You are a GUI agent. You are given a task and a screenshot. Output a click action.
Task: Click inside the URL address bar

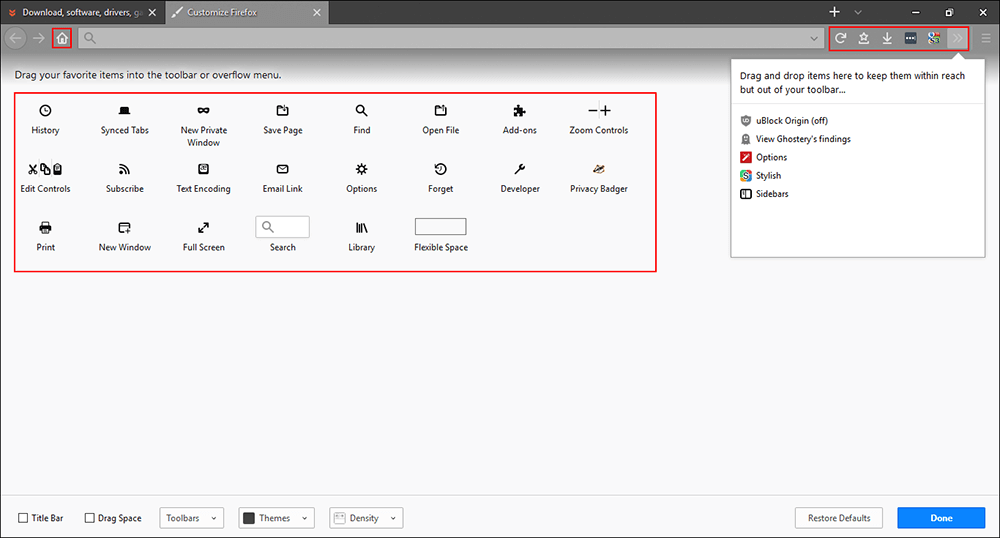tap(452, 38)
